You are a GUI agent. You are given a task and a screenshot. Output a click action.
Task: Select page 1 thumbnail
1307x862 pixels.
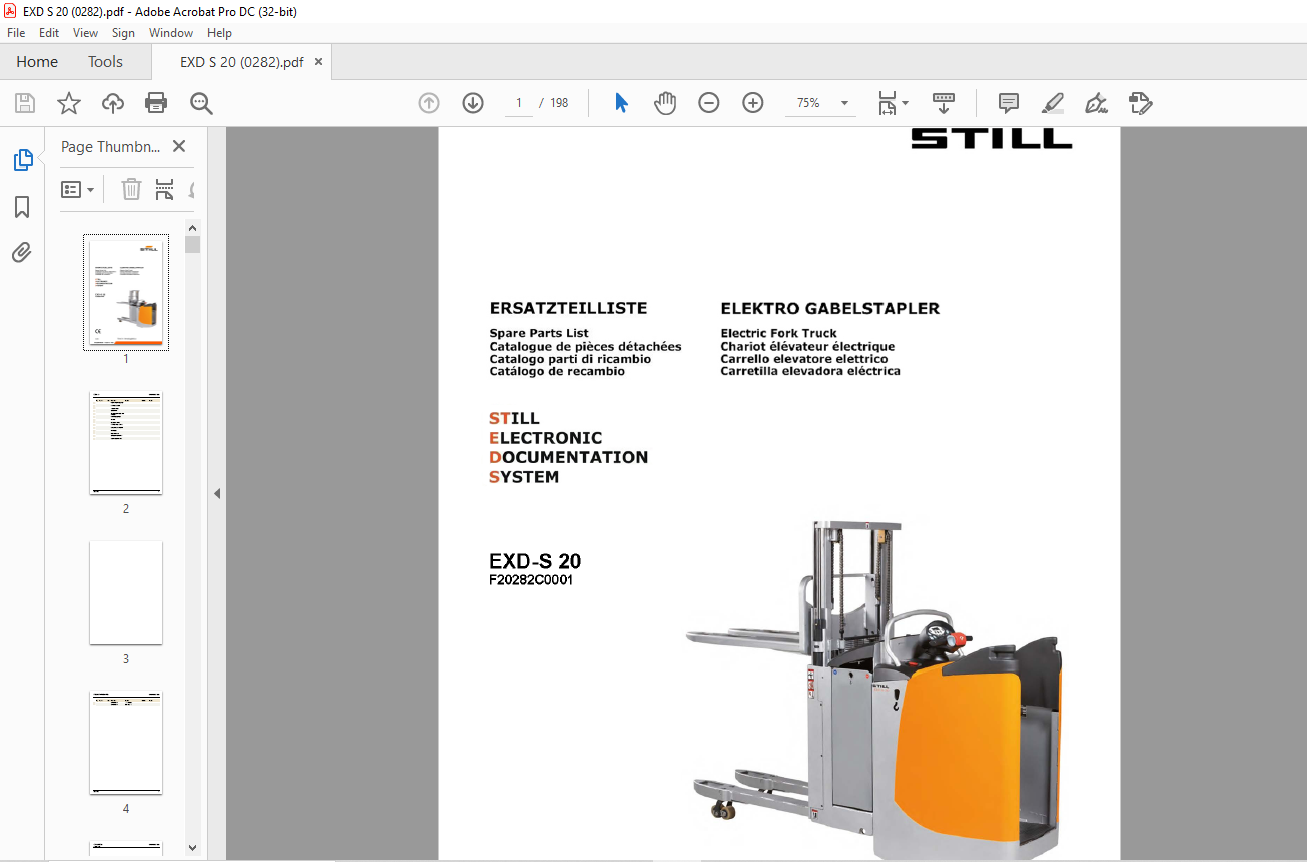[x=126, y=293]
